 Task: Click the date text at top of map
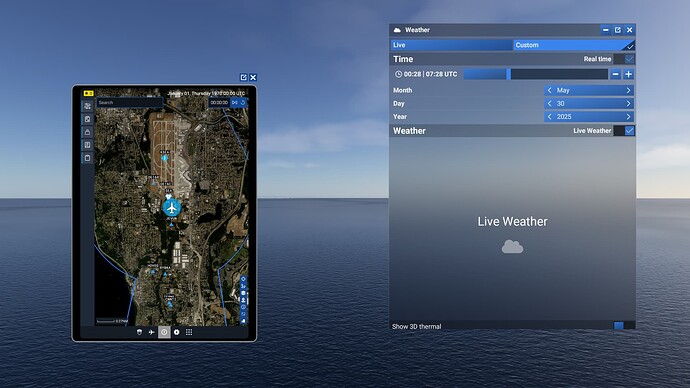tap(206, 93)
